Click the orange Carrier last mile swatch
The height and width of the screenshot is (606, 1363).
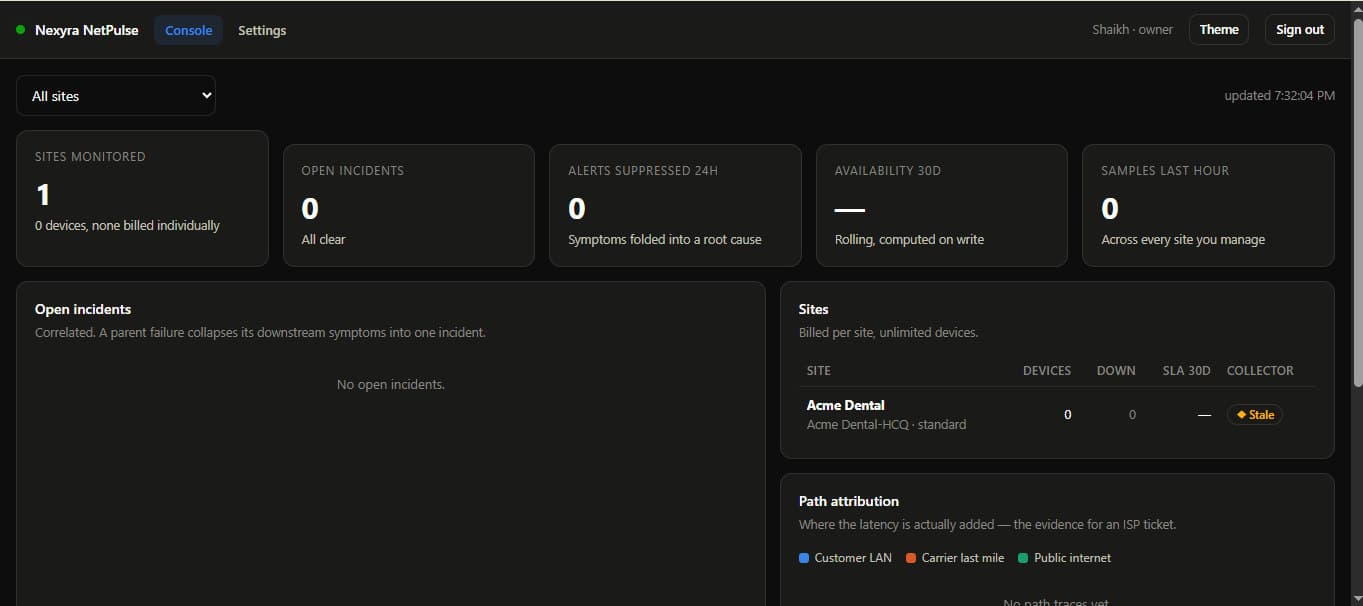tap(911, 558)
